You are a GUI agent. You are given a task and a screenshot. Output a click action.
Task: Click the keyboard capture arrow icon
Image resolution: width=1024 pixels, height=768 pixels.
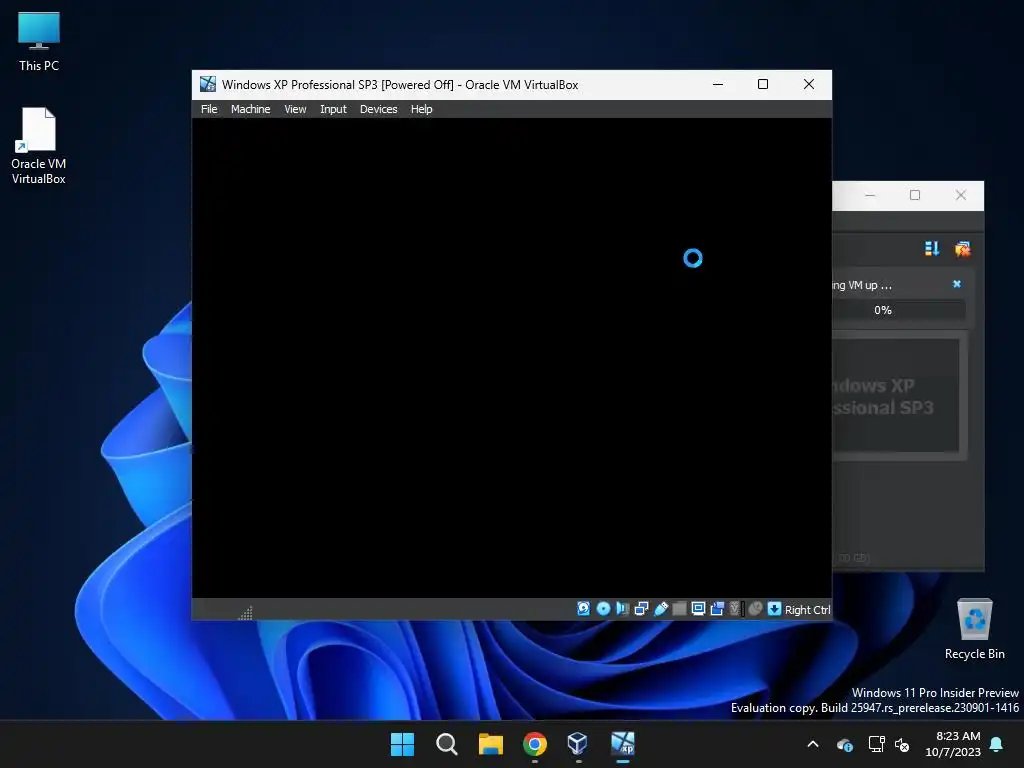click(x=774, y=609)
